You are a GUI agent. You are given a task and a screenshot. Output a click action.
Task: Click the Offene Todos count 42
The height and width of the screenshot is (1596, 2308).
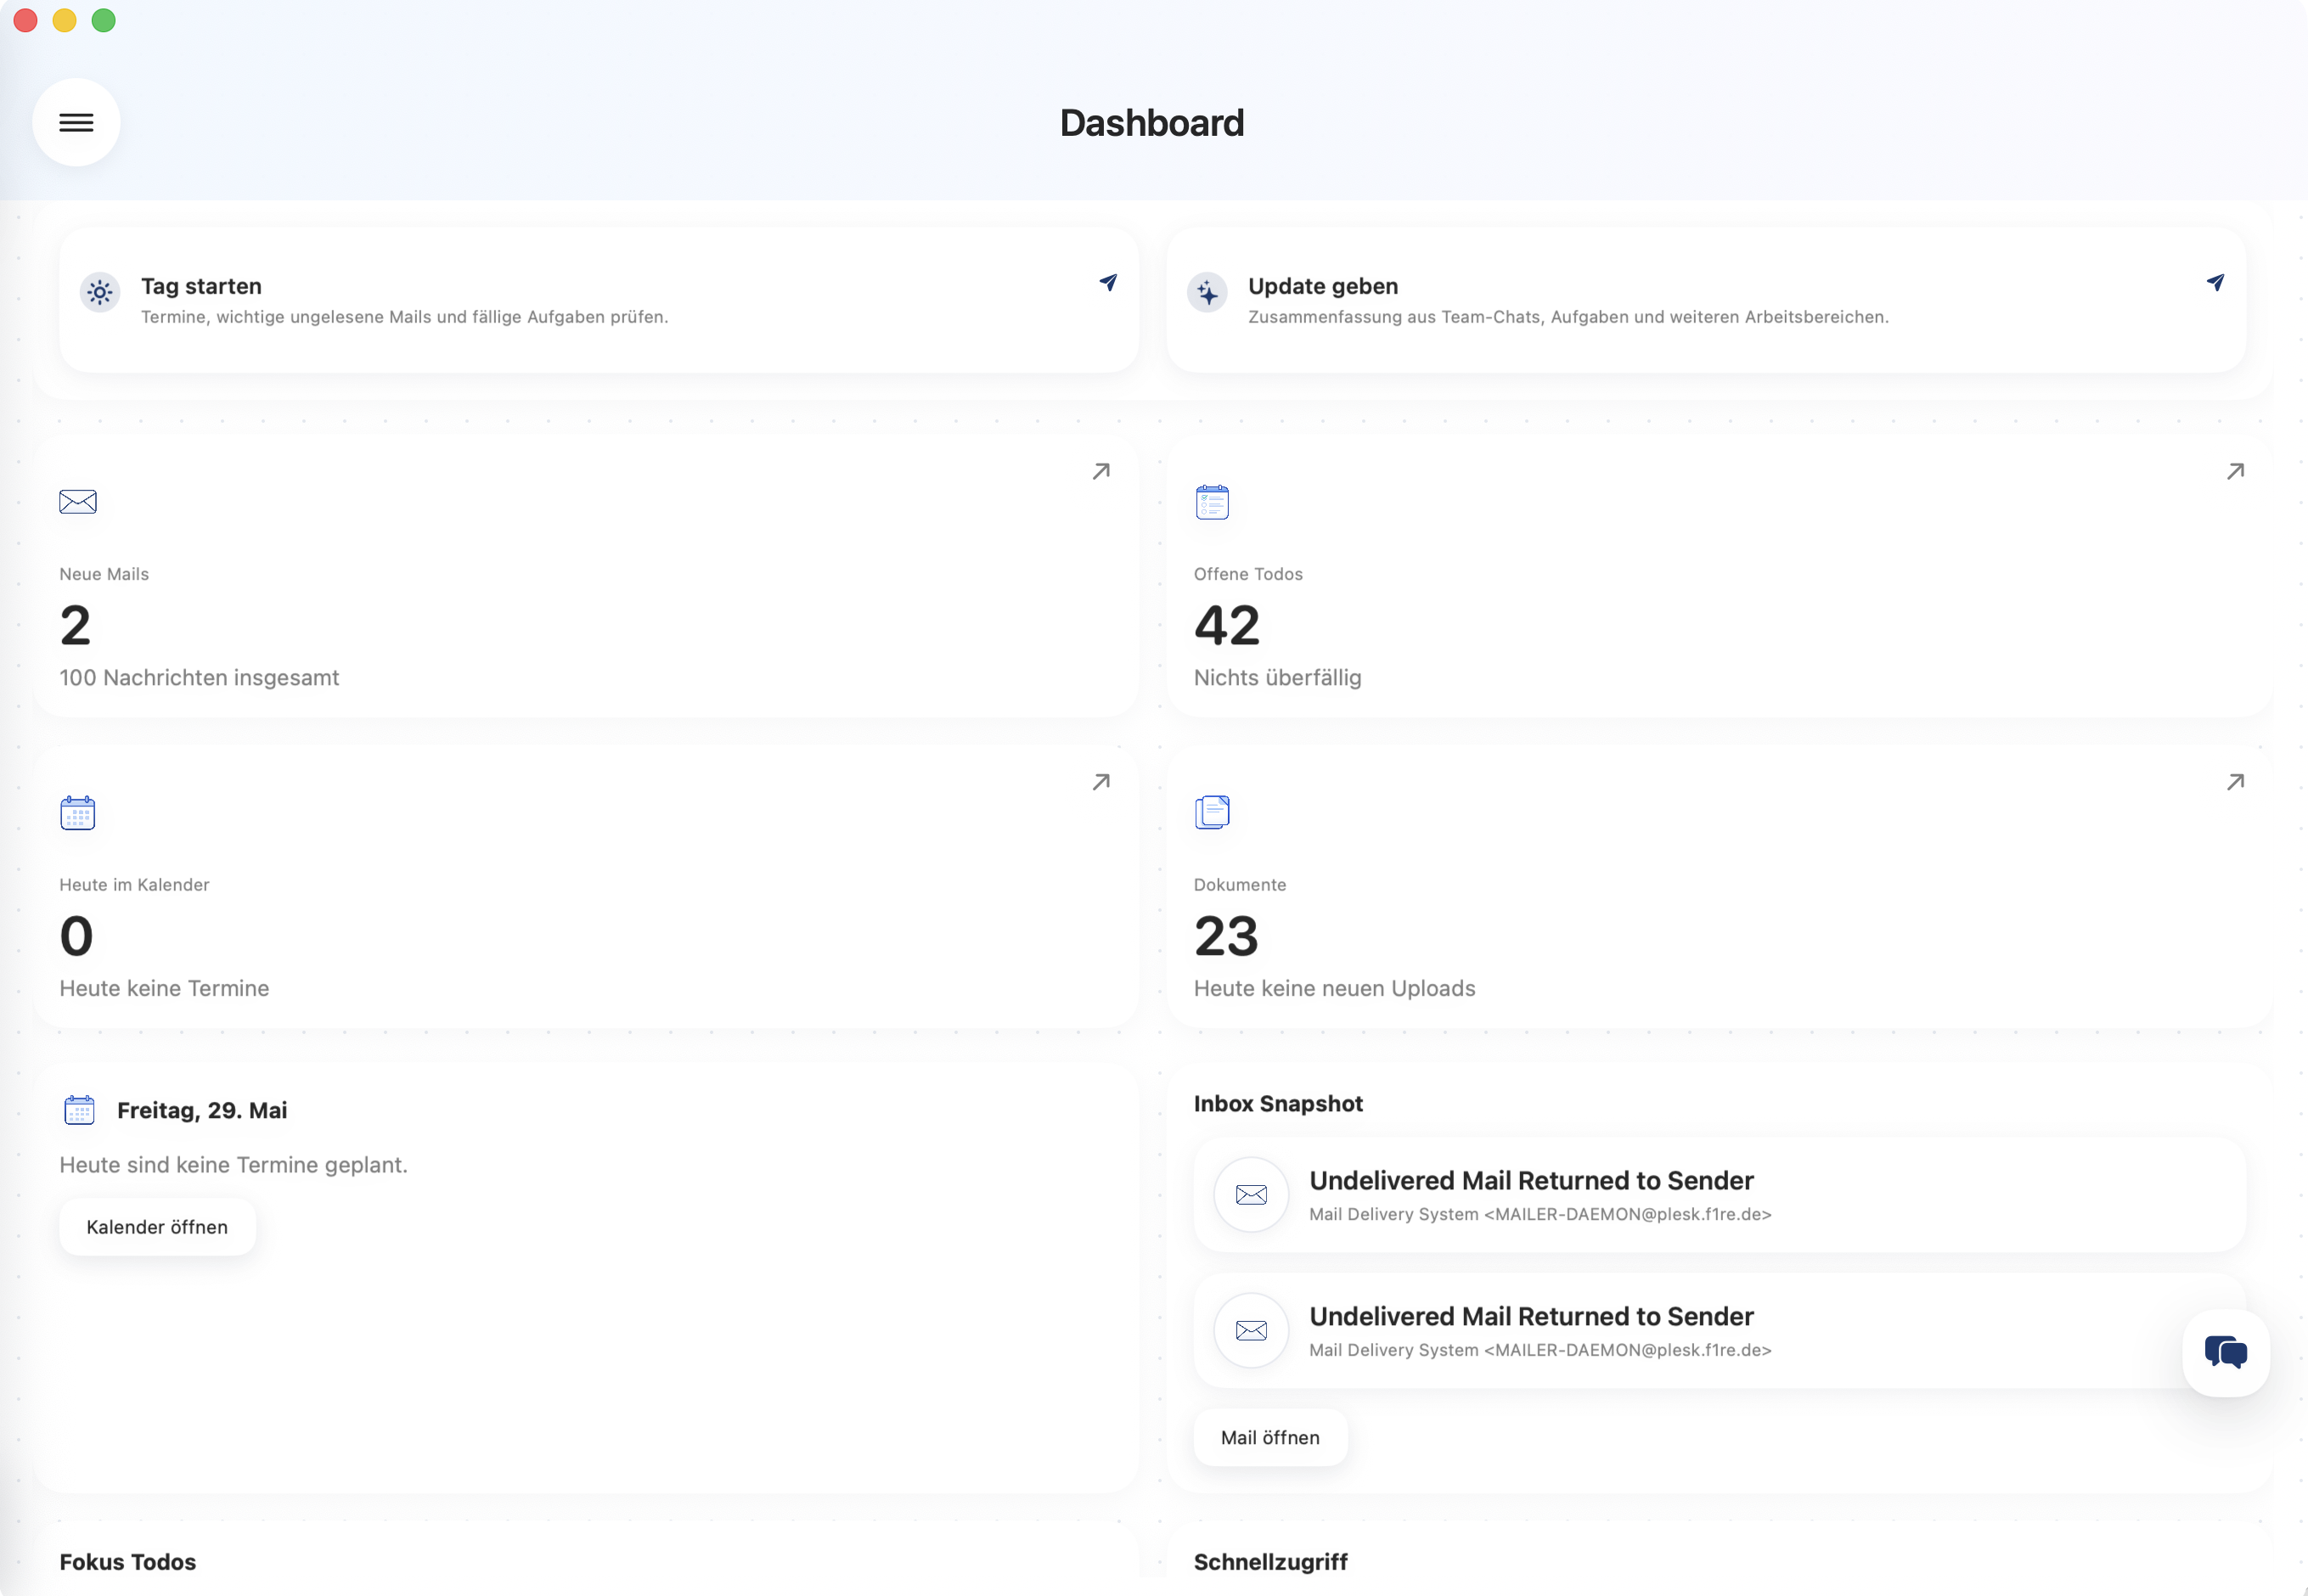1227,626
